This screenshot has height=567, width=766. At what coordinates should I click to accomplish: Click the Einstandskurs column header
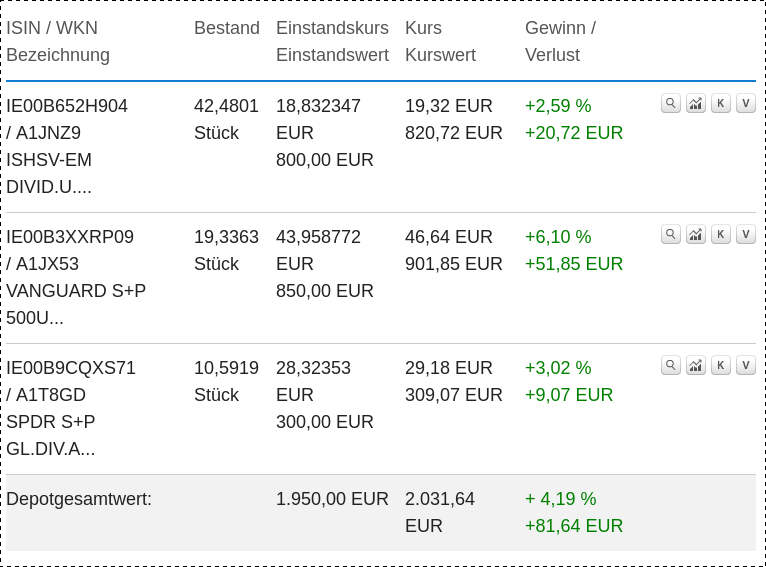click(x=332, y=28)
